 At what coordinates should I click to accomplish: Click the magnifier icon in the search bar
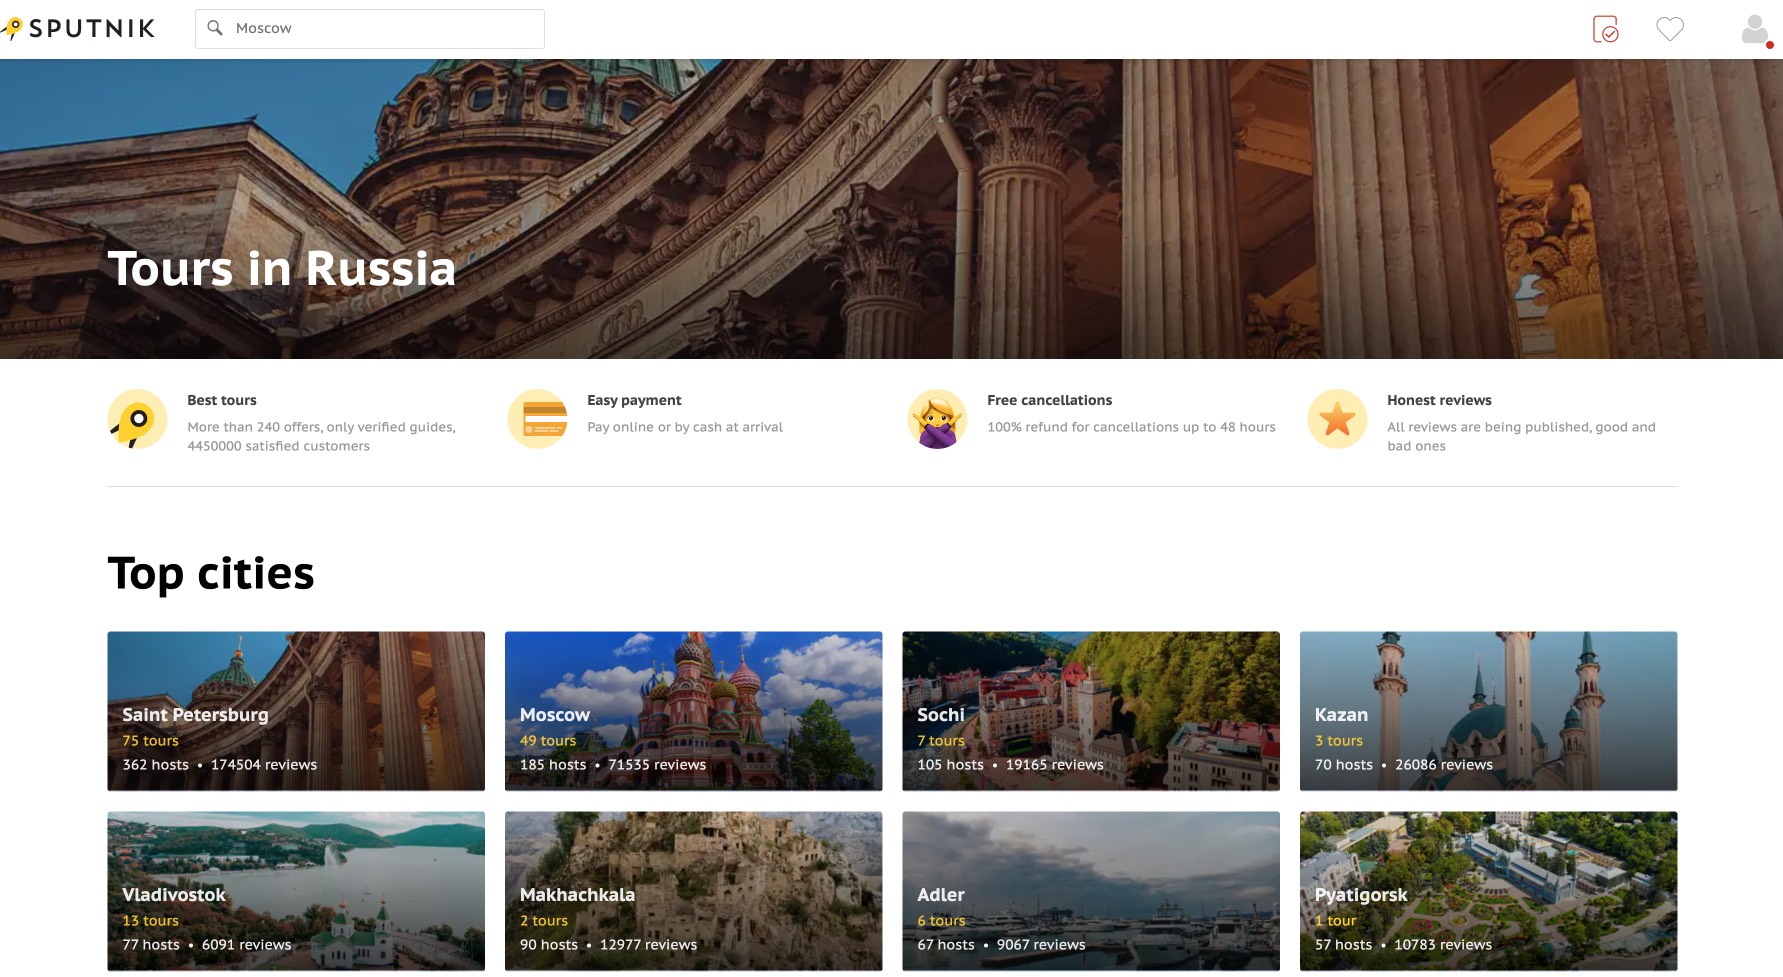pyautogui.click(x=215, y=28)
